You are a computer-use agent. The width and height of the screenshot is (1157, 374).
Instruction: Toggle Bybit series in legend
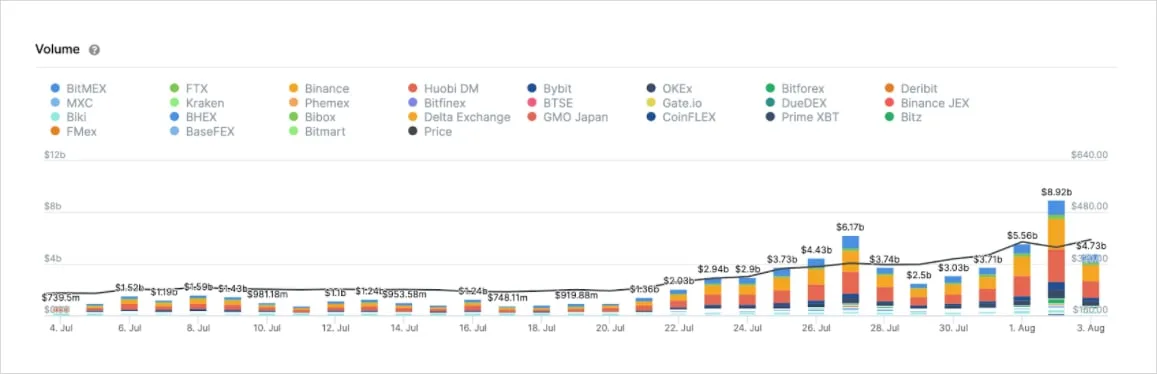550,89
